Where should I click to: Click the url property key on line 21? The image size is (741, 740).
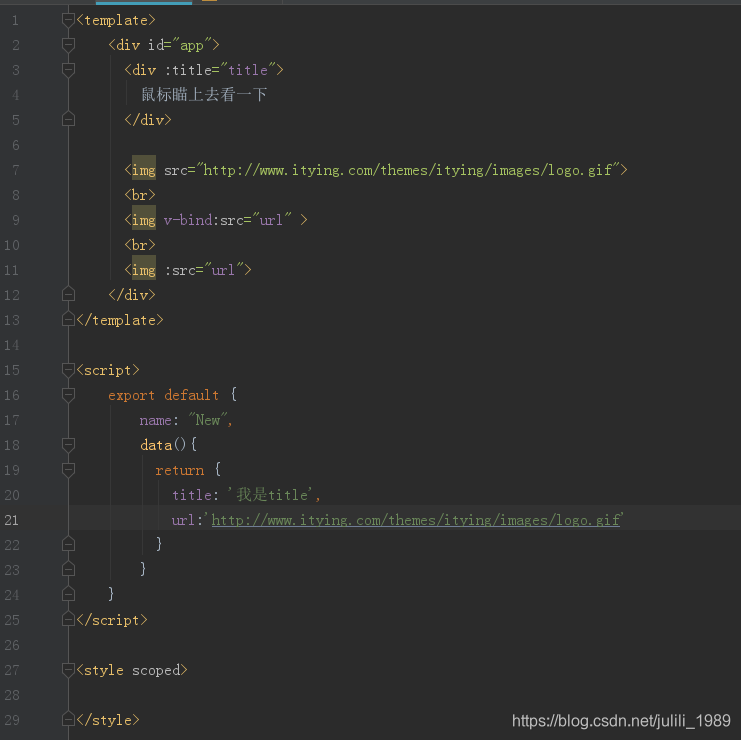(x=183, y=520)
